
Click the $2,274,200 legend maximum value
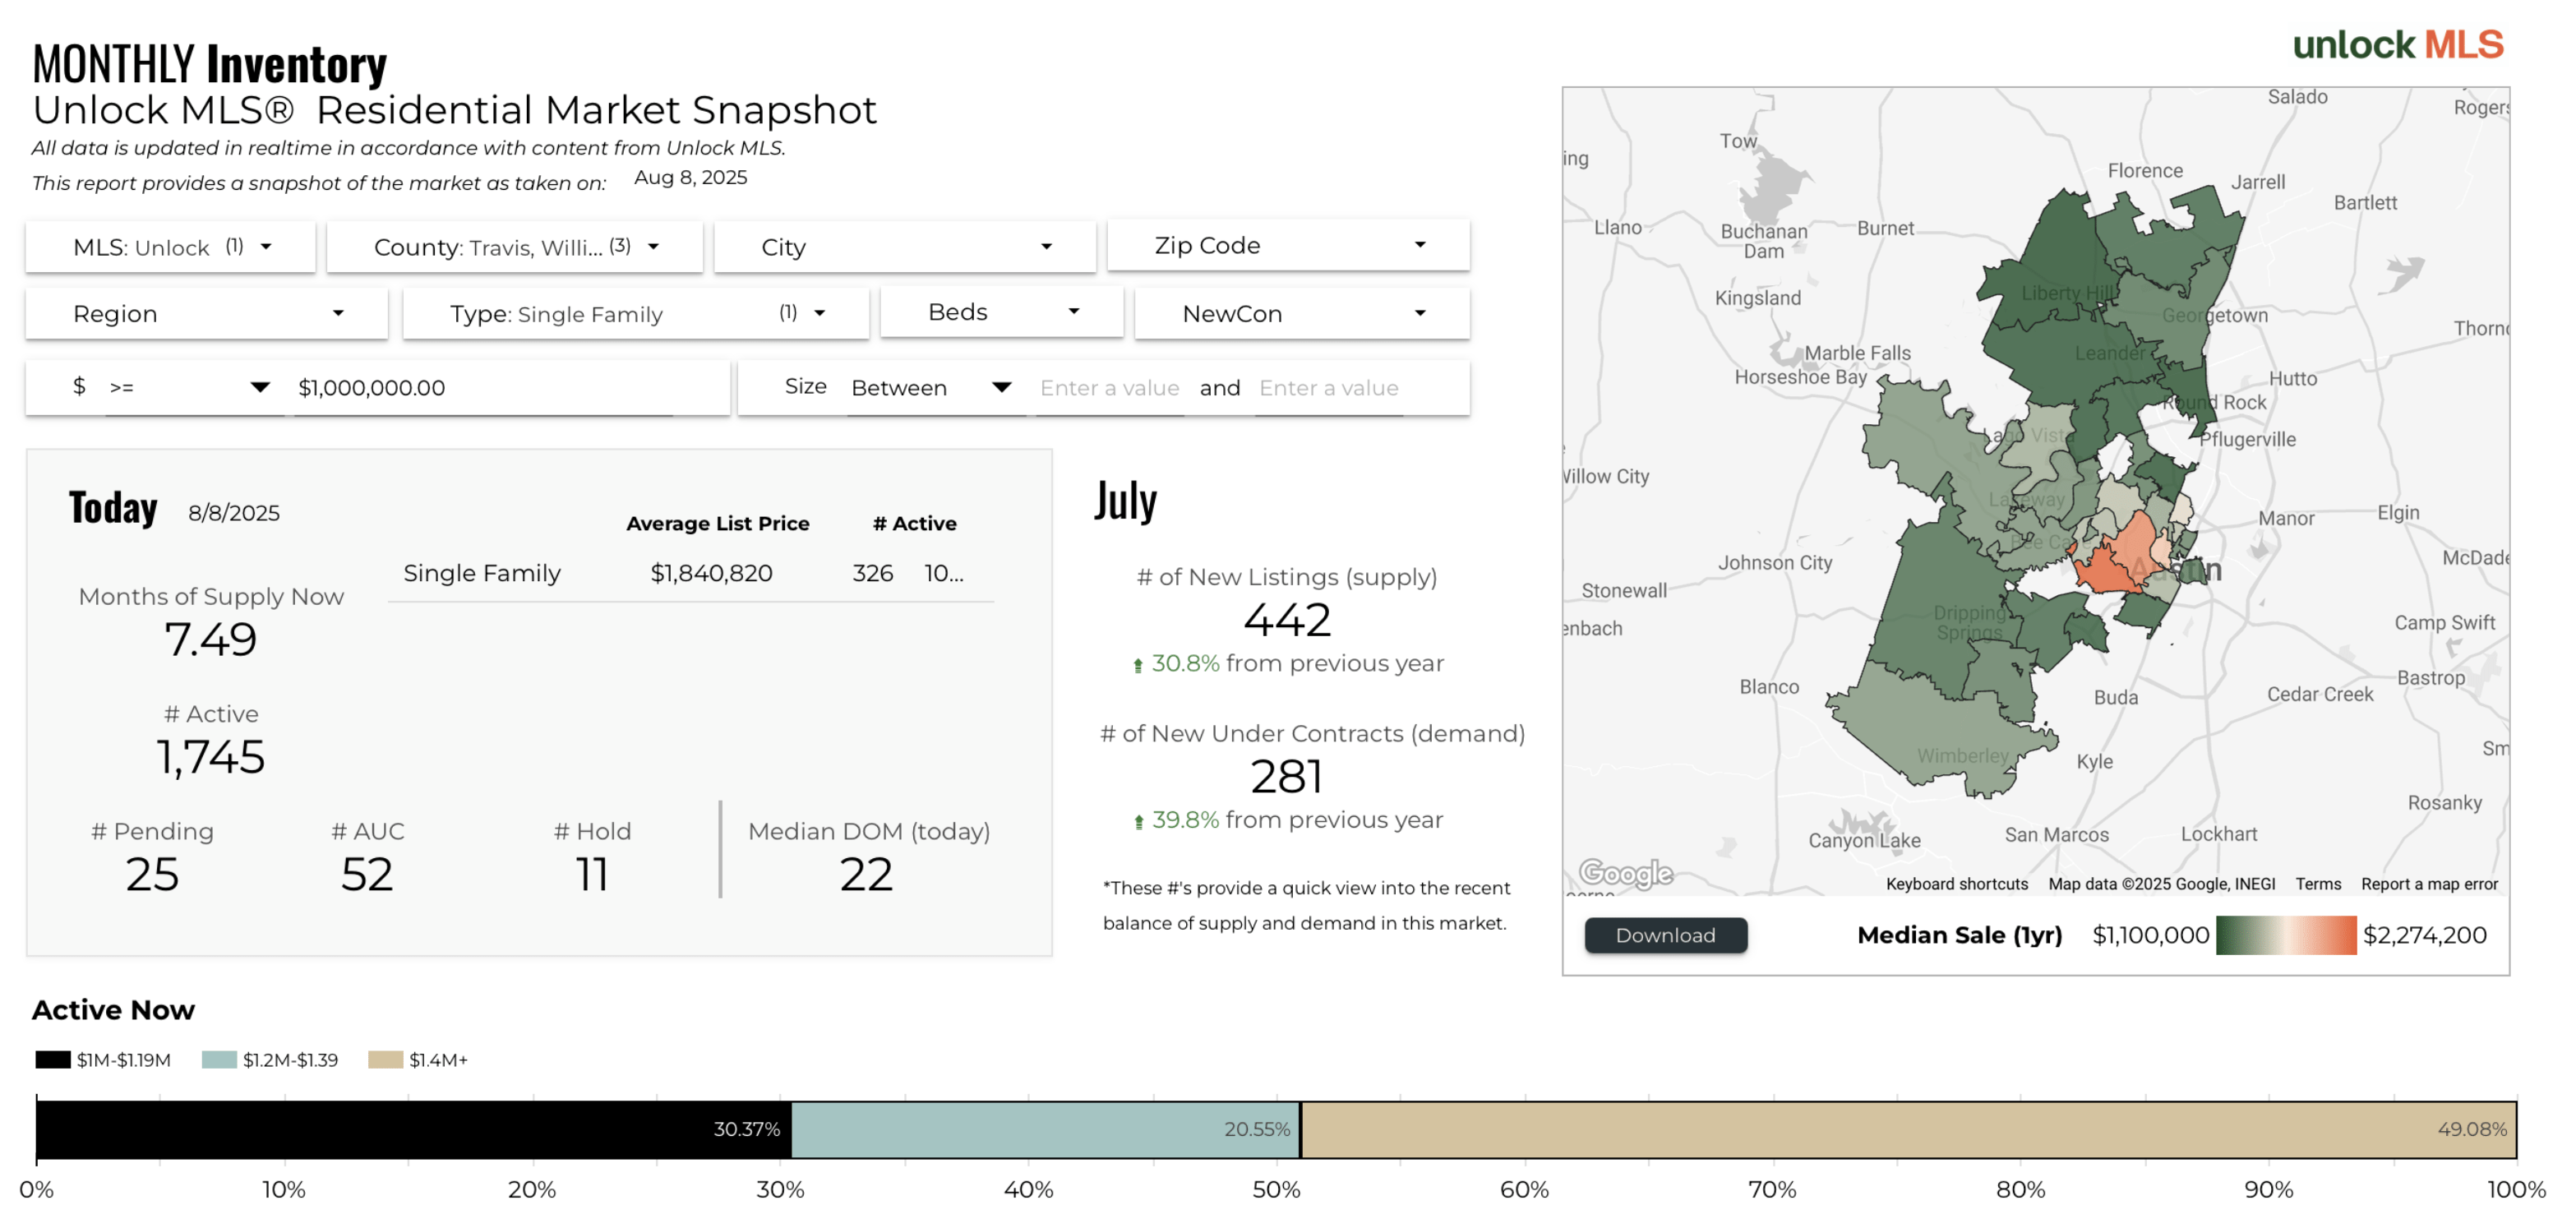[2424, 935]
